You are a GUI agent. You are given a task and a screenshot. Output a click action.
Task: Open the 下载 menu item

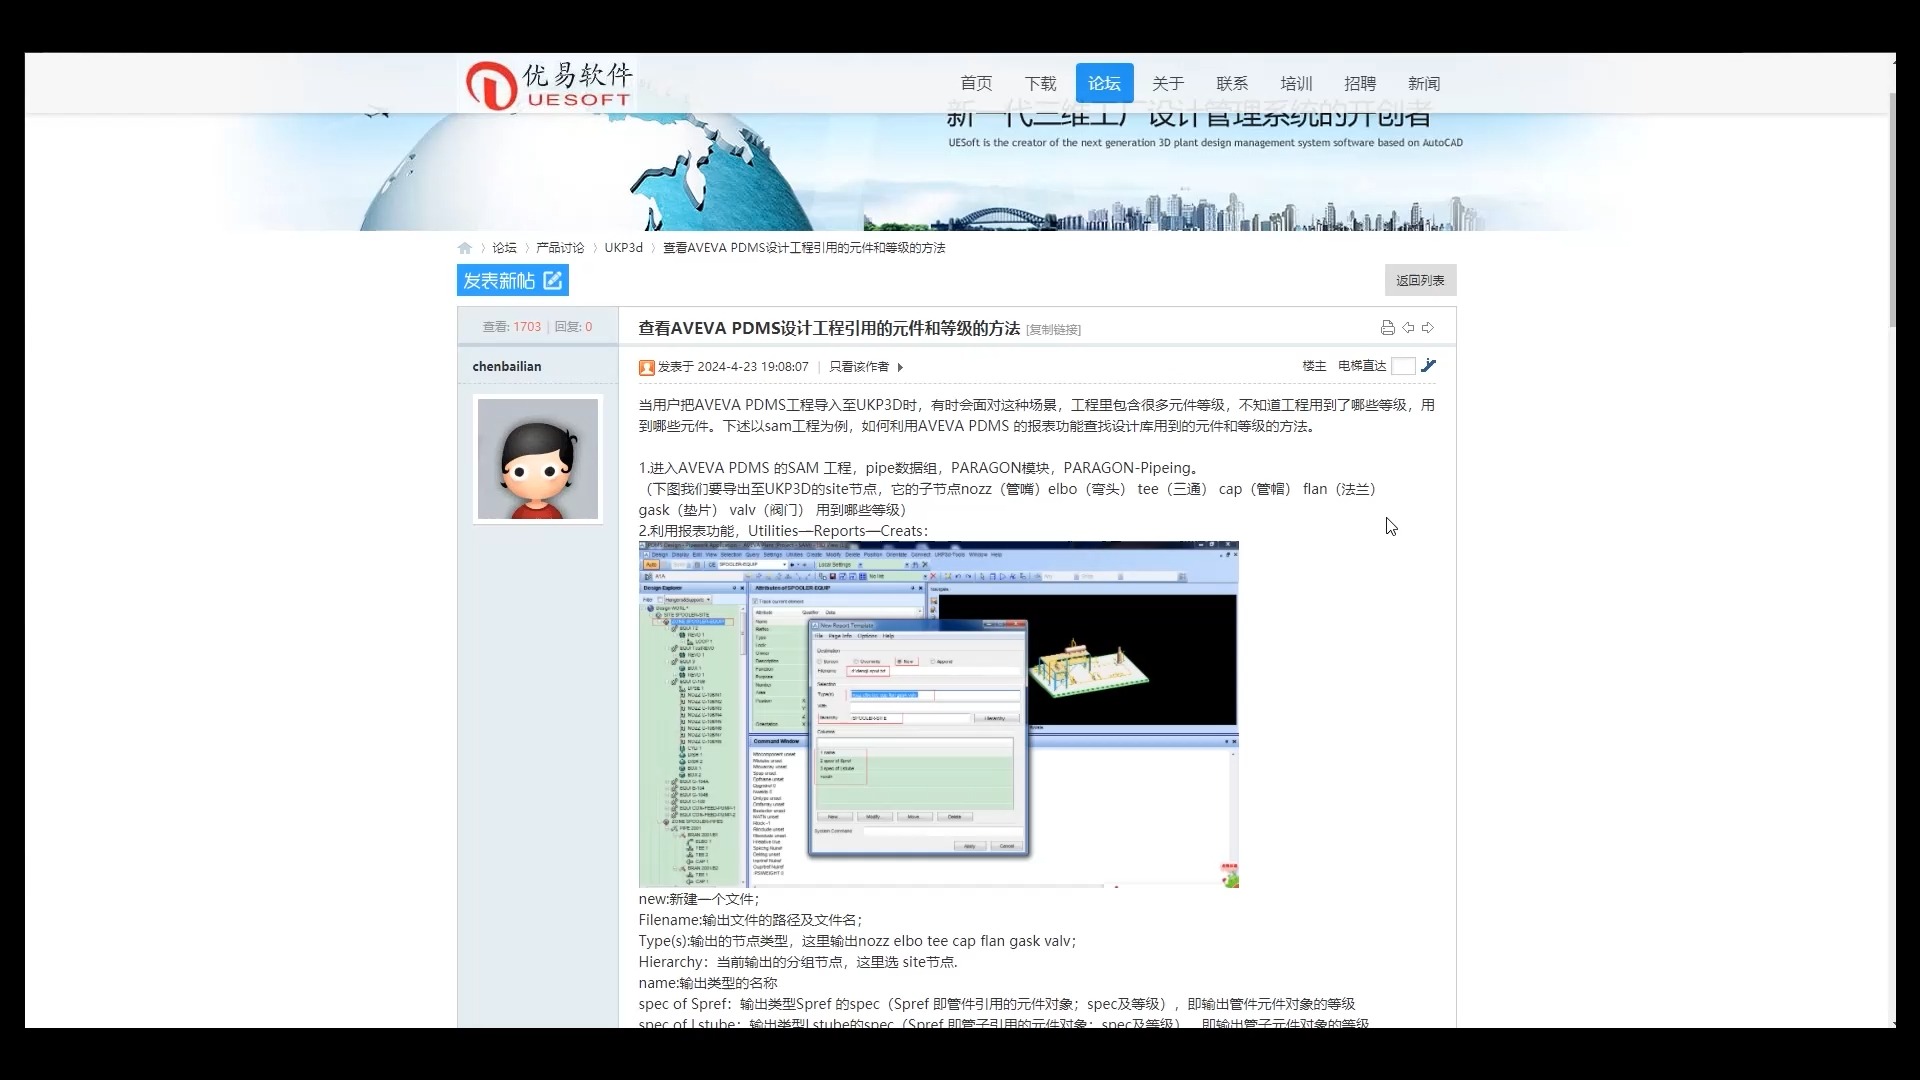click(x=1040, y=83)
